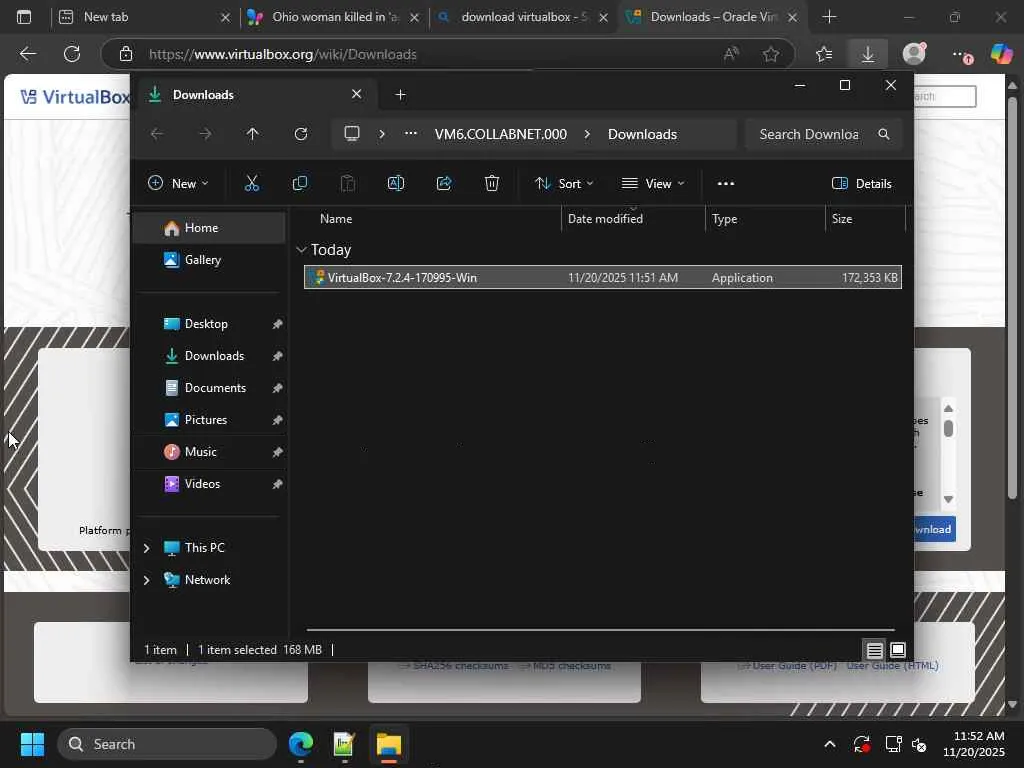1024x768 pixels.
Task: Click the VM6.COLLABNET.000 breadcrumb
Action: tap(501, 134)
